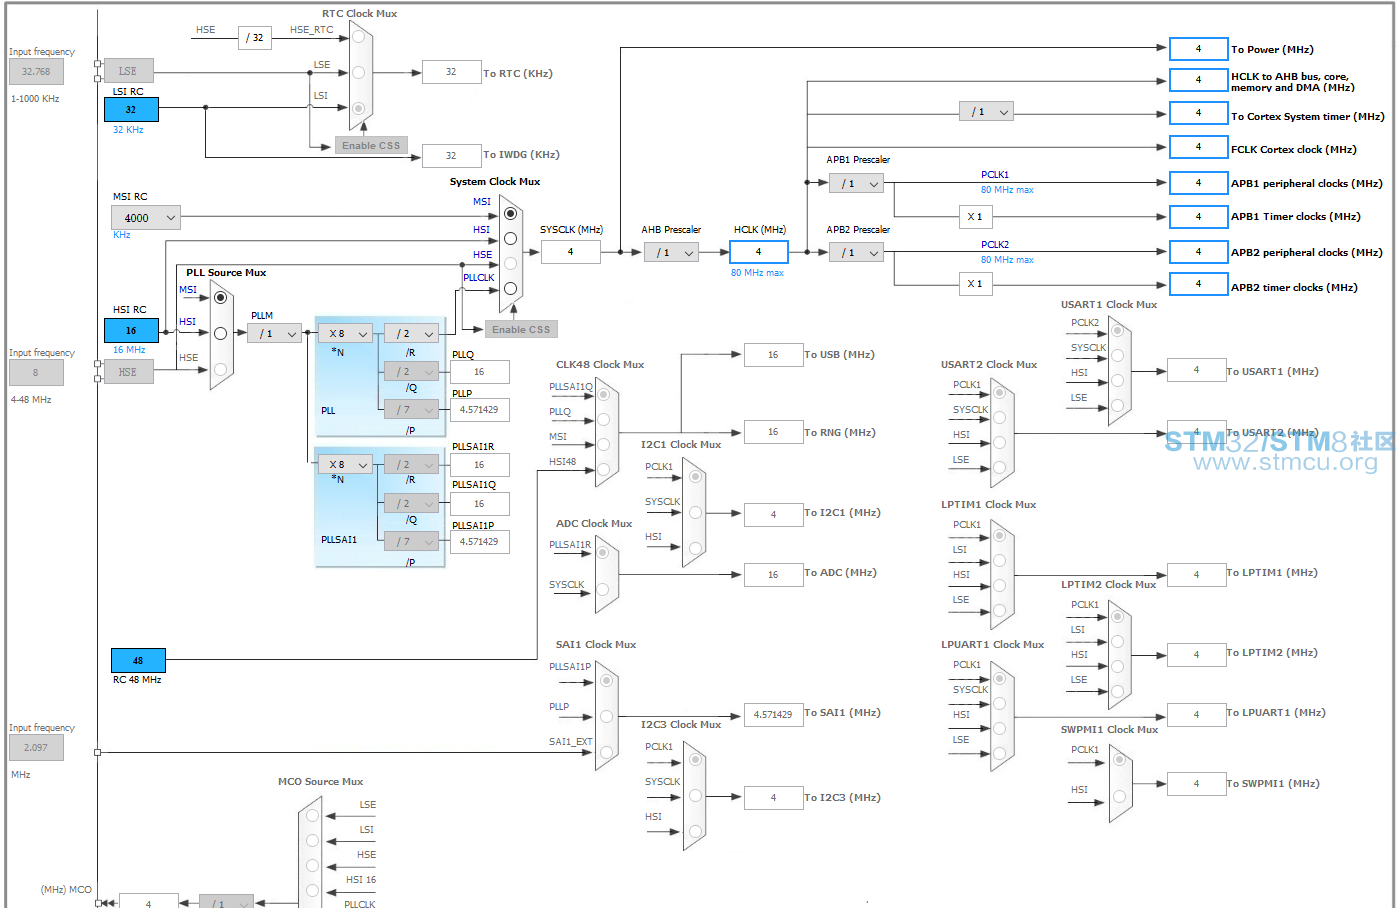This screenshot has height=908, width=1397.
Task: Choose HSI in the I2C3 Clock Mux
Action: 695,831
